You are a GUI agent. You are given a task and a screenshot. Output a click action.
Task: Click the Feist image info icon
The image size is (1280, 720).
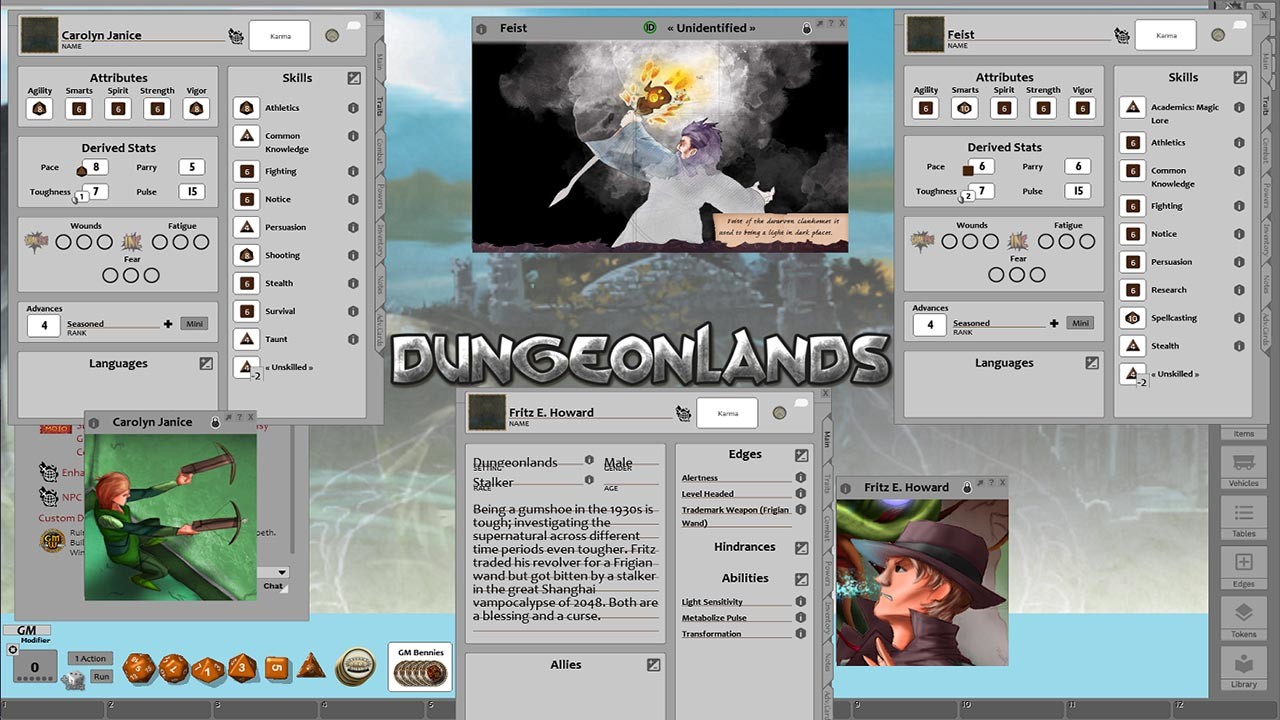482,29
